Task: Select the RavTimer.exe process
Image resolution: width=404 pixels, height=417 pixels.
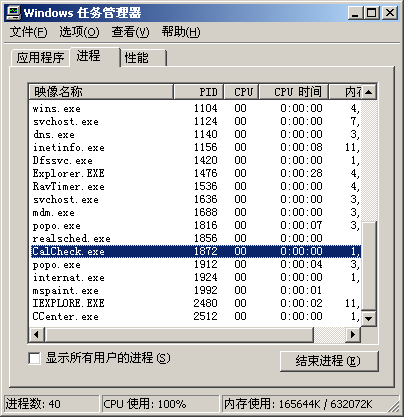Action: (196, 186)
